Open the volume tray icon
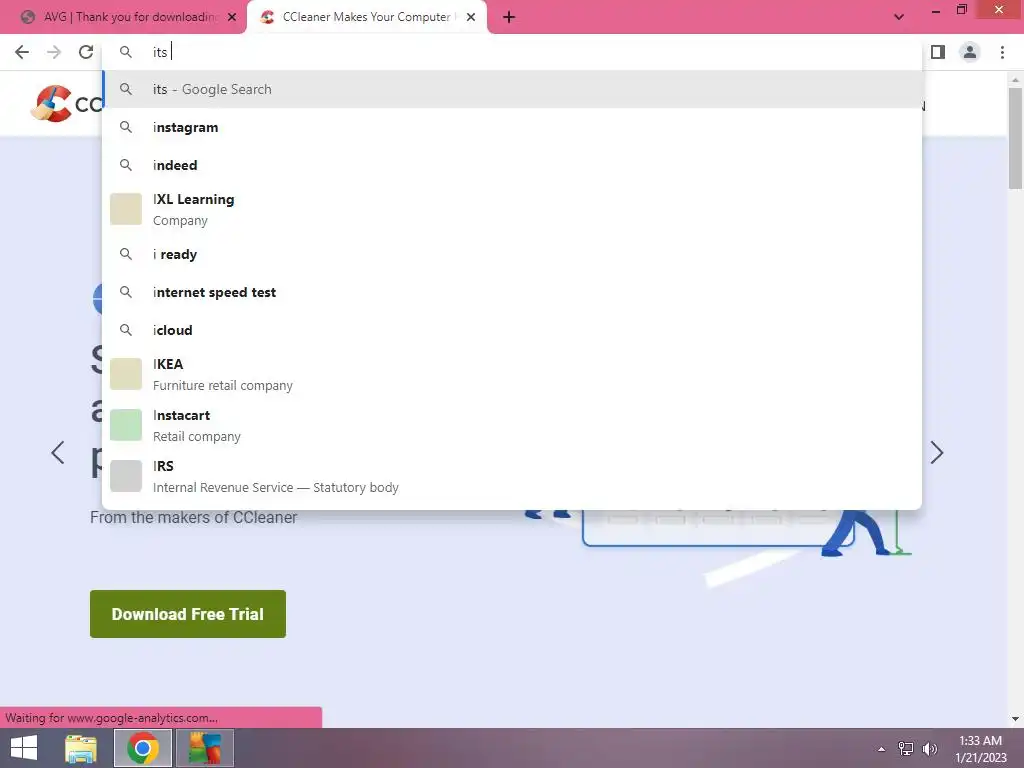 coord(929,749)
